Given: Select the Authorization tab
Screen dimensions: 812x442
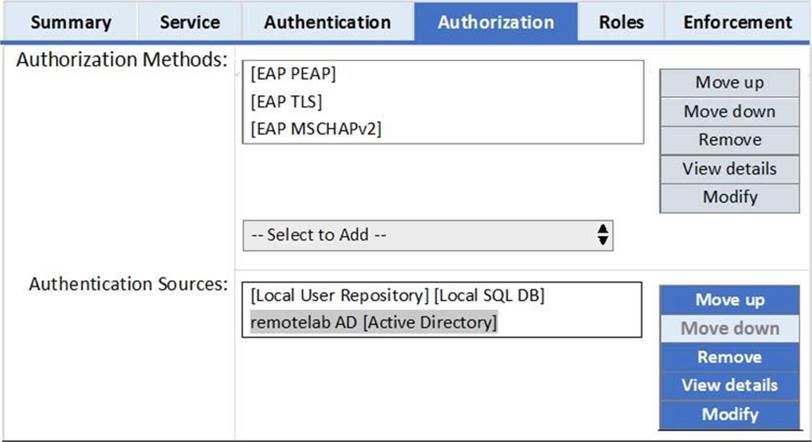Looking at the screenshot, I should (495, 22).
